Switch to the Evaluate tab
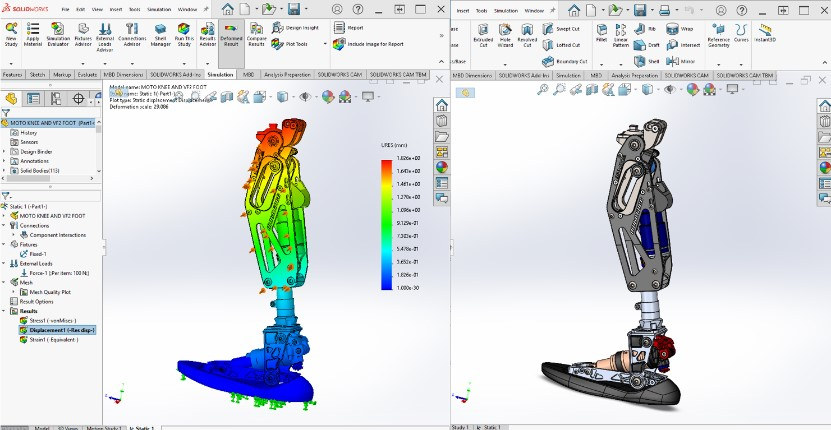831x430 pixels. [x=87, y=75]
